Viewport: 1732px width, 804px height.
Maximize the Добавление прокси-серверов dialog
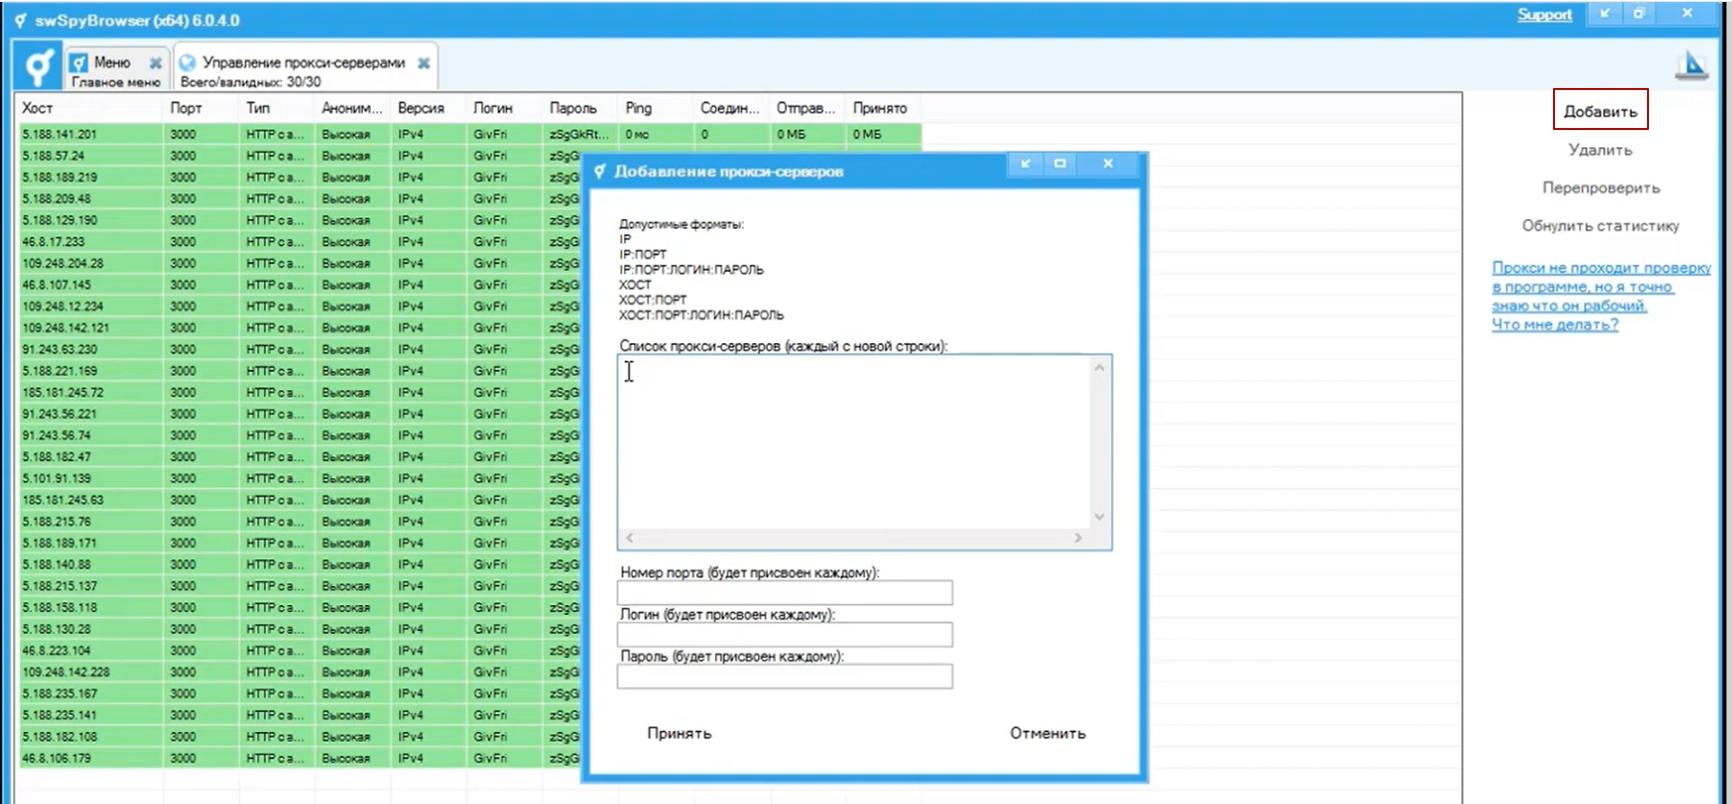coord(1060,163)
